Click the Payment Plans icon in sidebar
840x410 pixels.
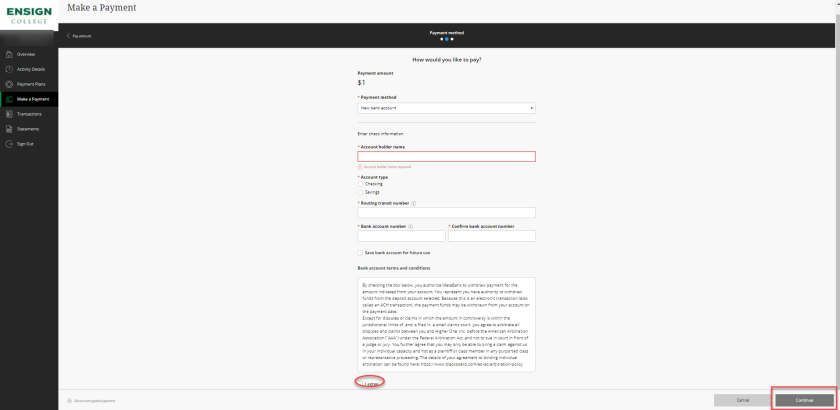pos(8,84)
